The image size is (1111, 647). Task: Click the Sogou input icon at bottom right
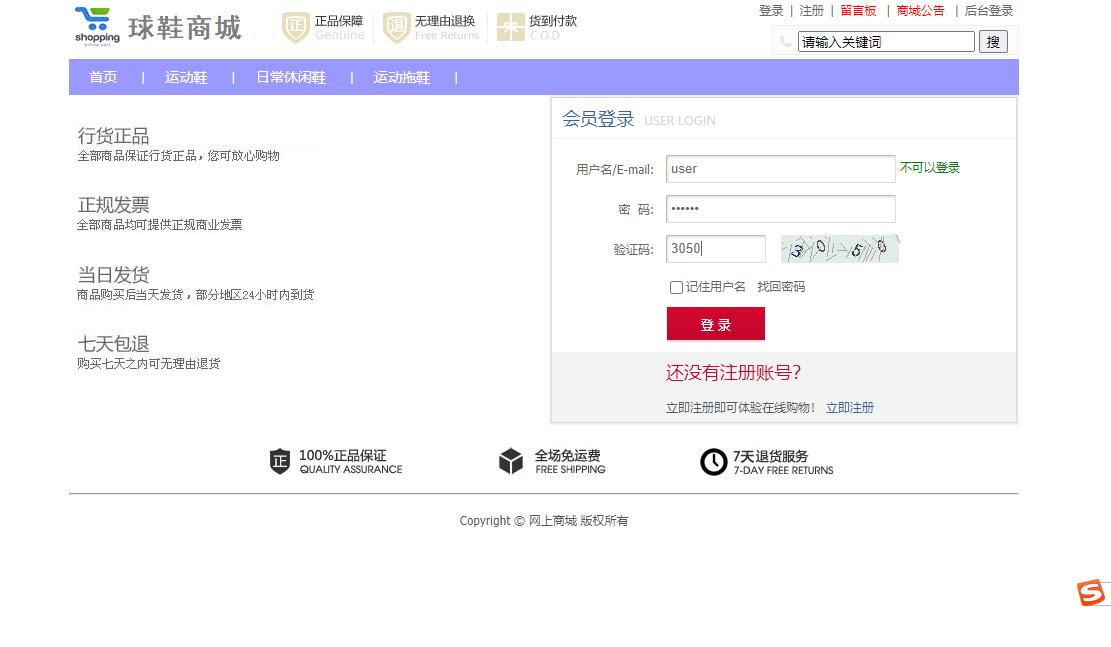(x=1092, y=593)
